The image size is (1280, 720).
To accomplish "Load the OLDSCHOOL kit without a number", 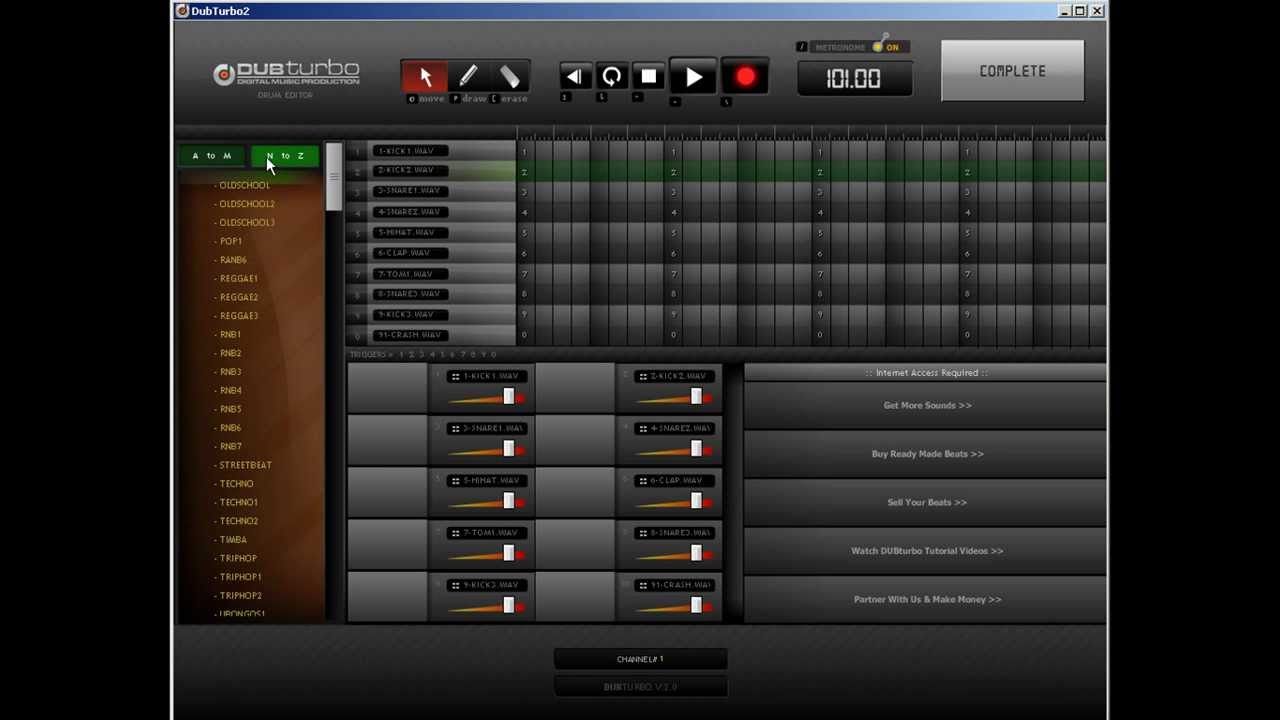I will pos(243,185).
